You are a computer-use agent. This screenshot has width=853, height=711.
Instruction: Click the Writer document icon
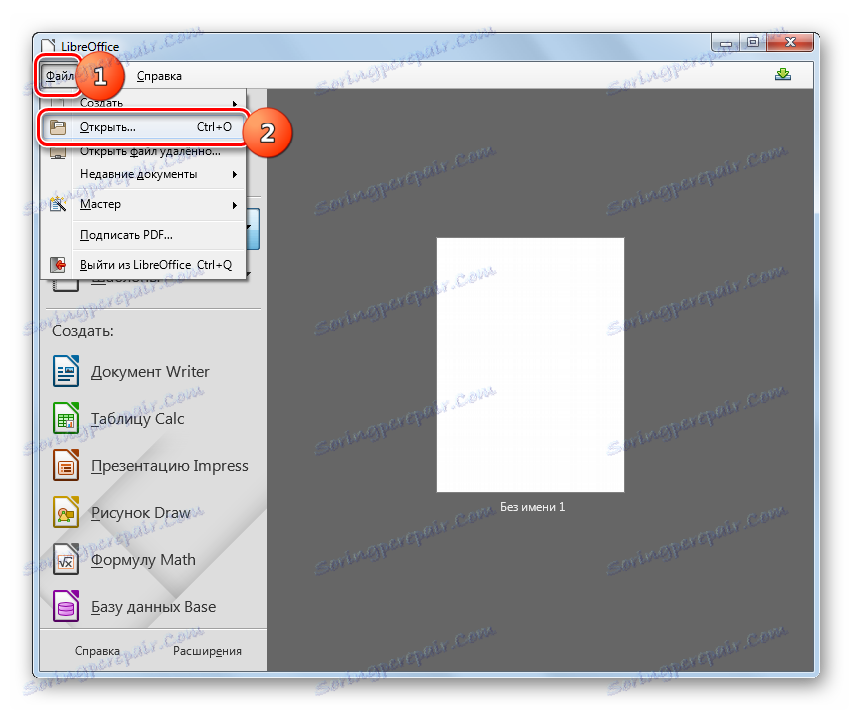(x=66, y=371)
